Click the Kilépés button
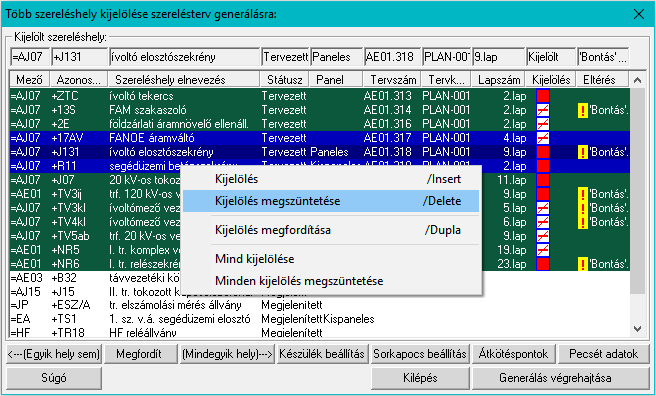 click(420, 378)
